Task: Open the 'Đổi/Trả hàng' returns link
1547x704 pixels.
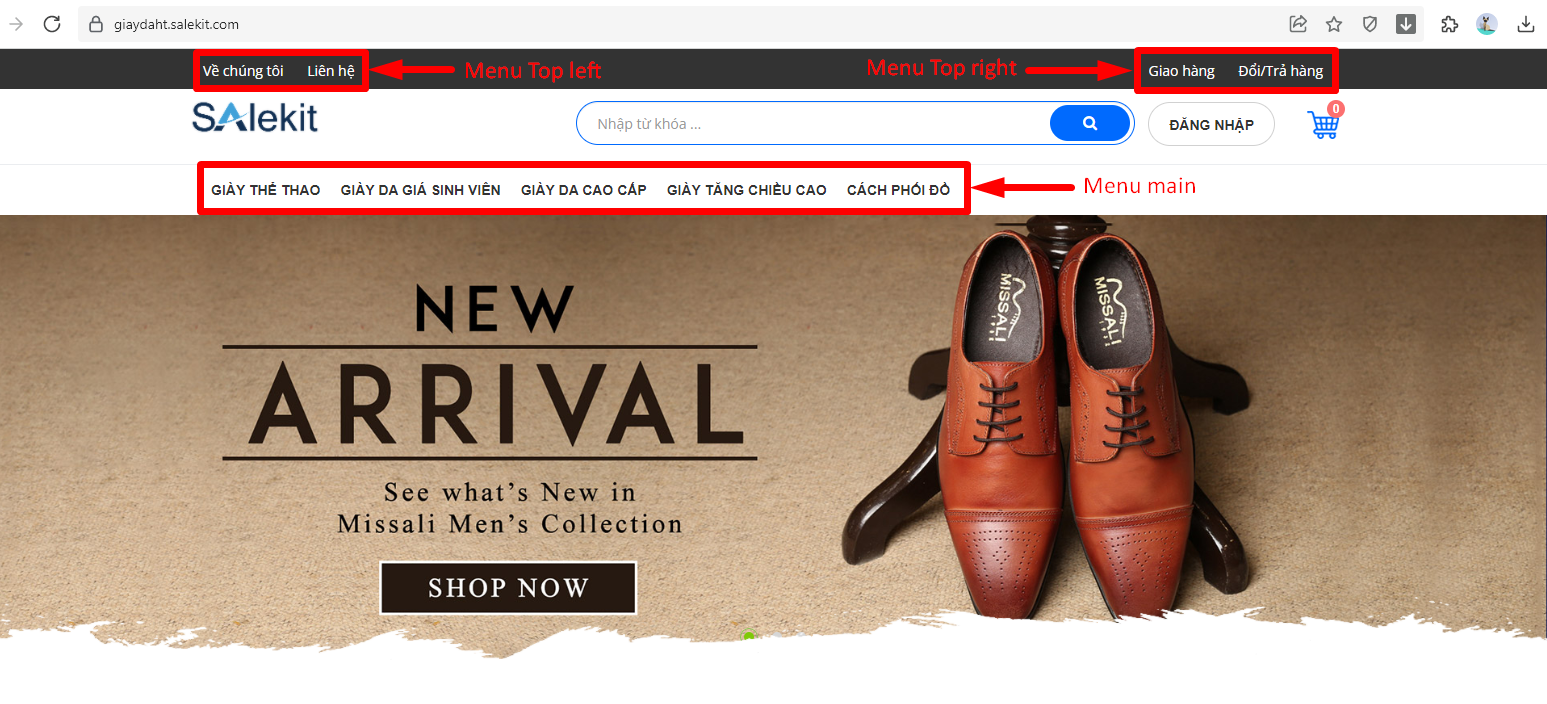Action: (1280, 71)
